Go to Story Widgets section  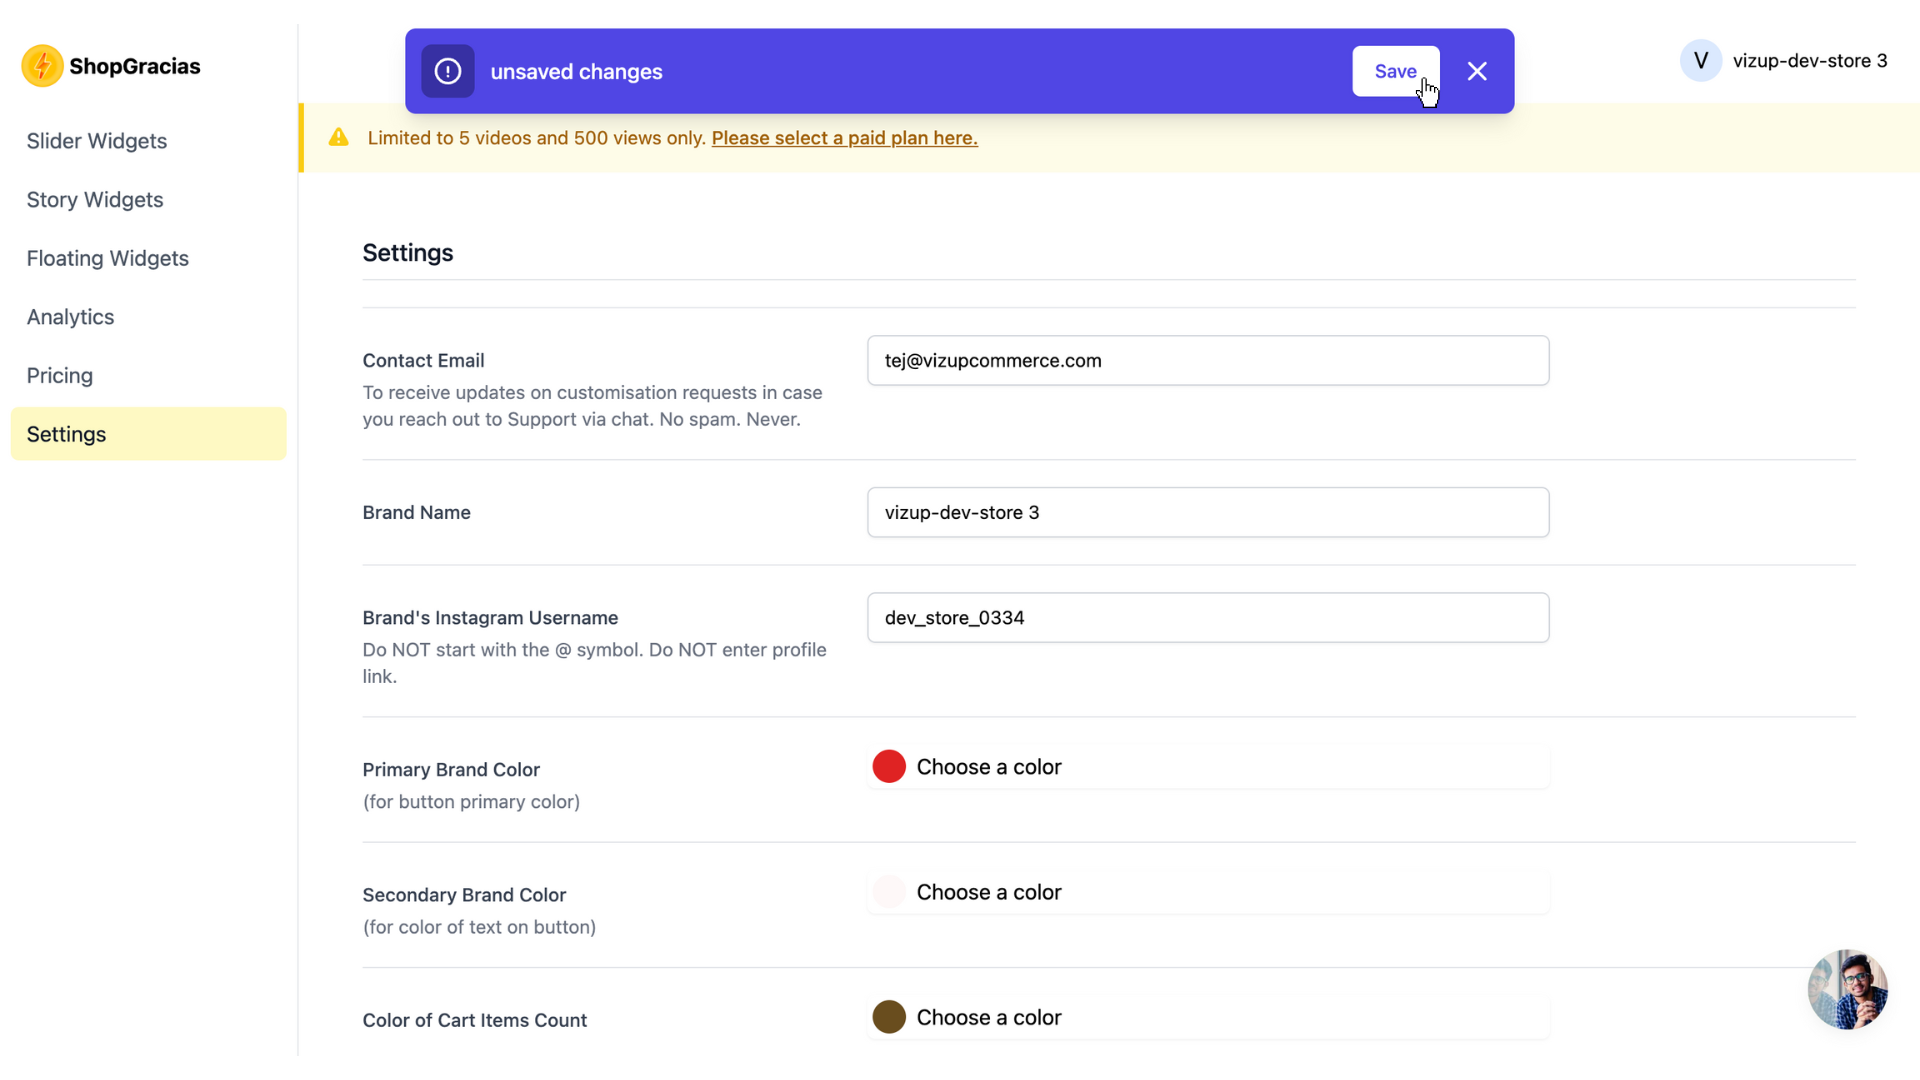pos(95,200)
